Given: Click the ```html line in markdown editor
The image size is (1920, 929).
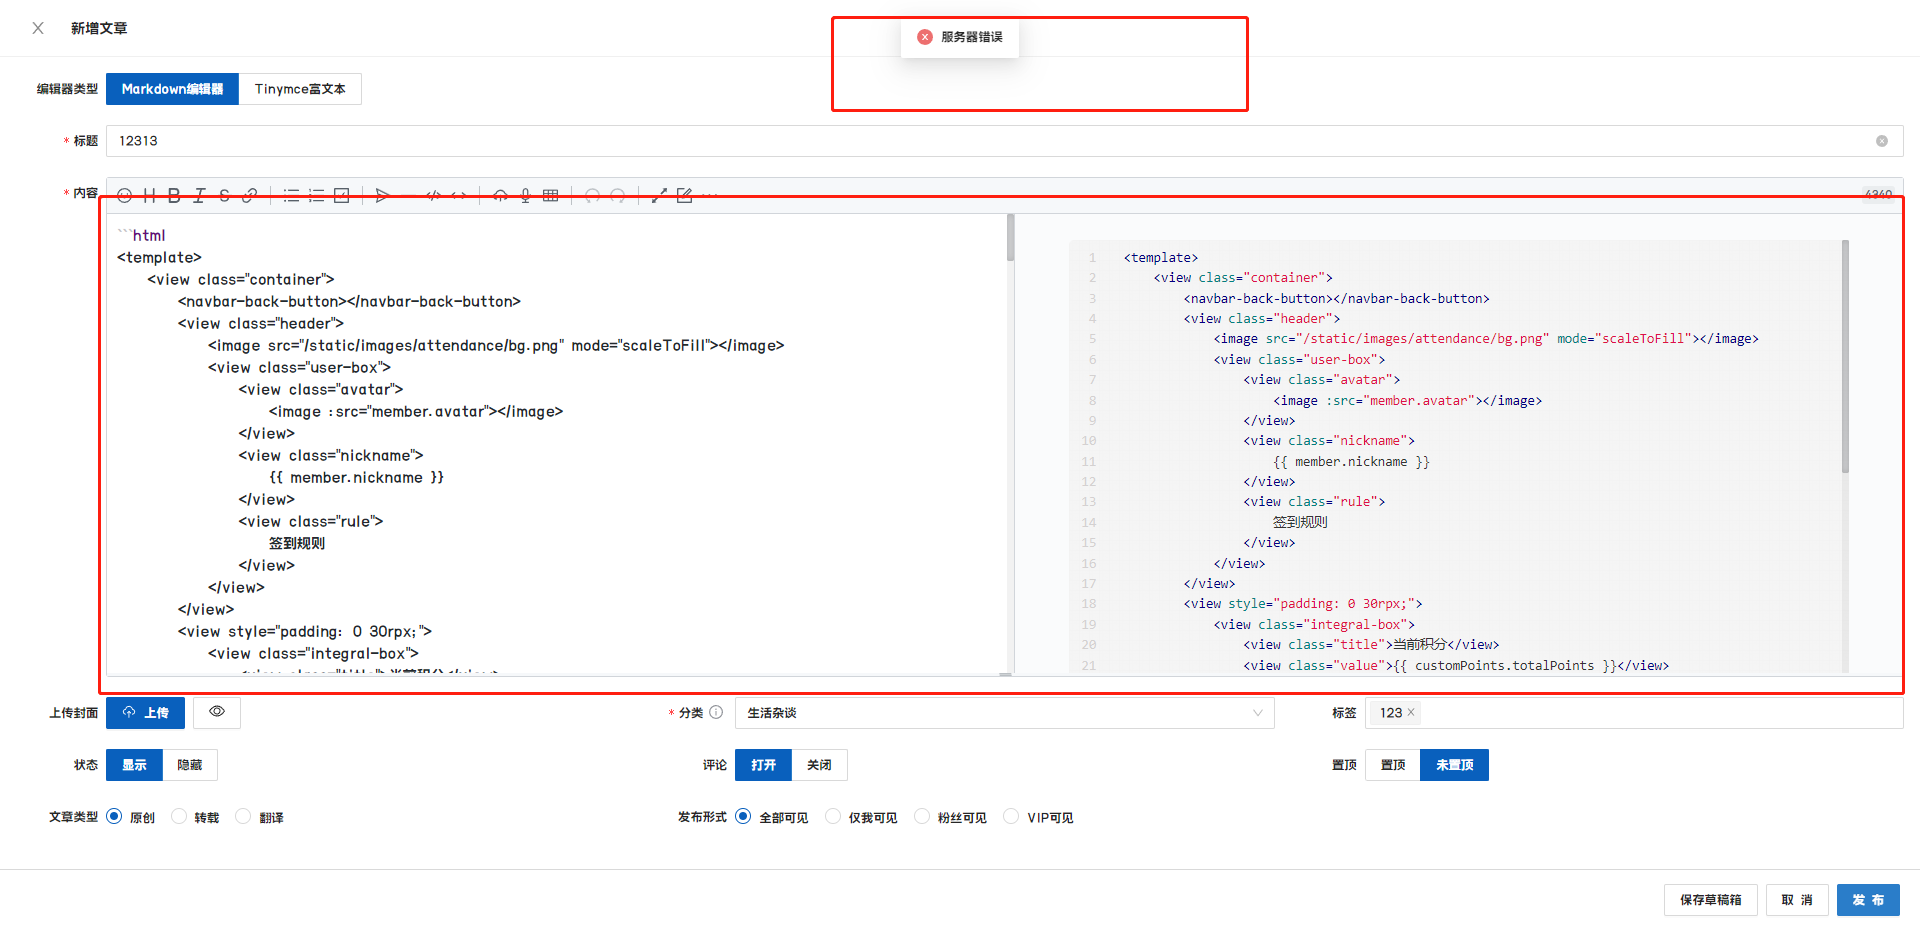Looking at the screenshot, I should click(142, 236).
